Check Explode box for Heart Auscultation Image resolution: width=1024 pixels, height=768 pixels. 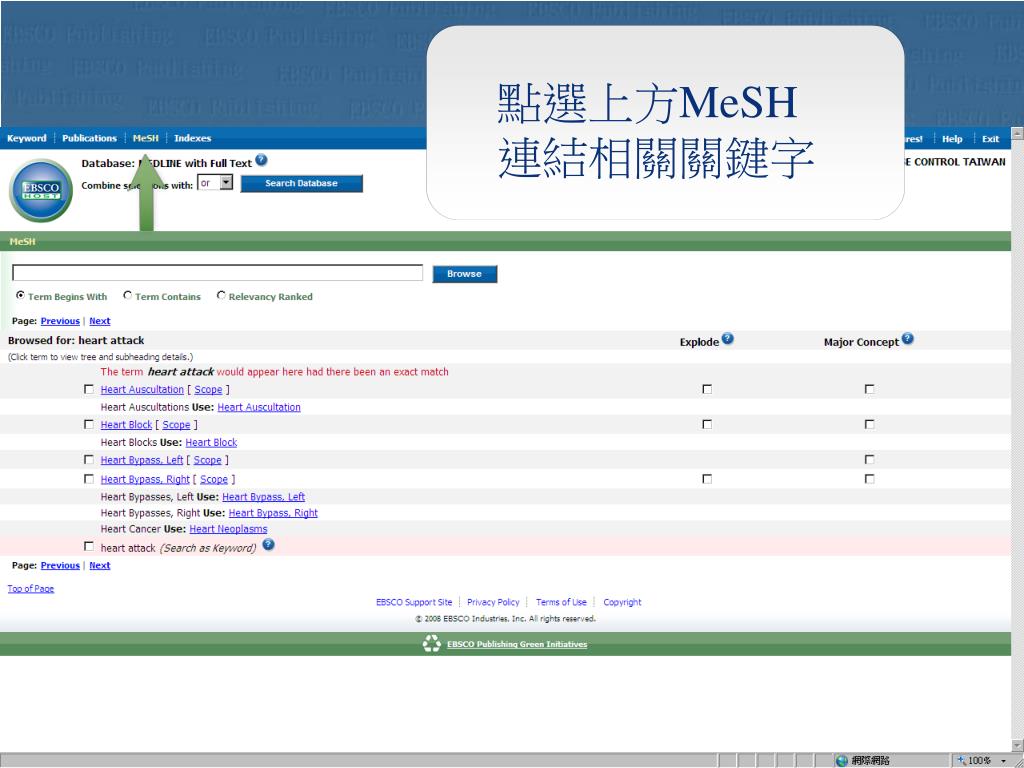[707, 389]
